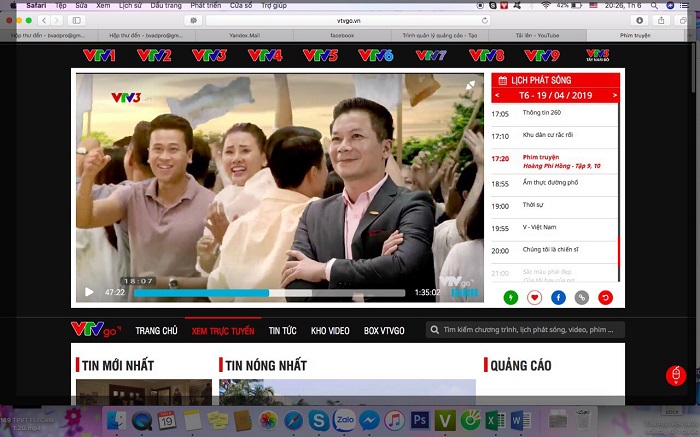
Task: Go to previous day in schedule
Action: point(497,95)
